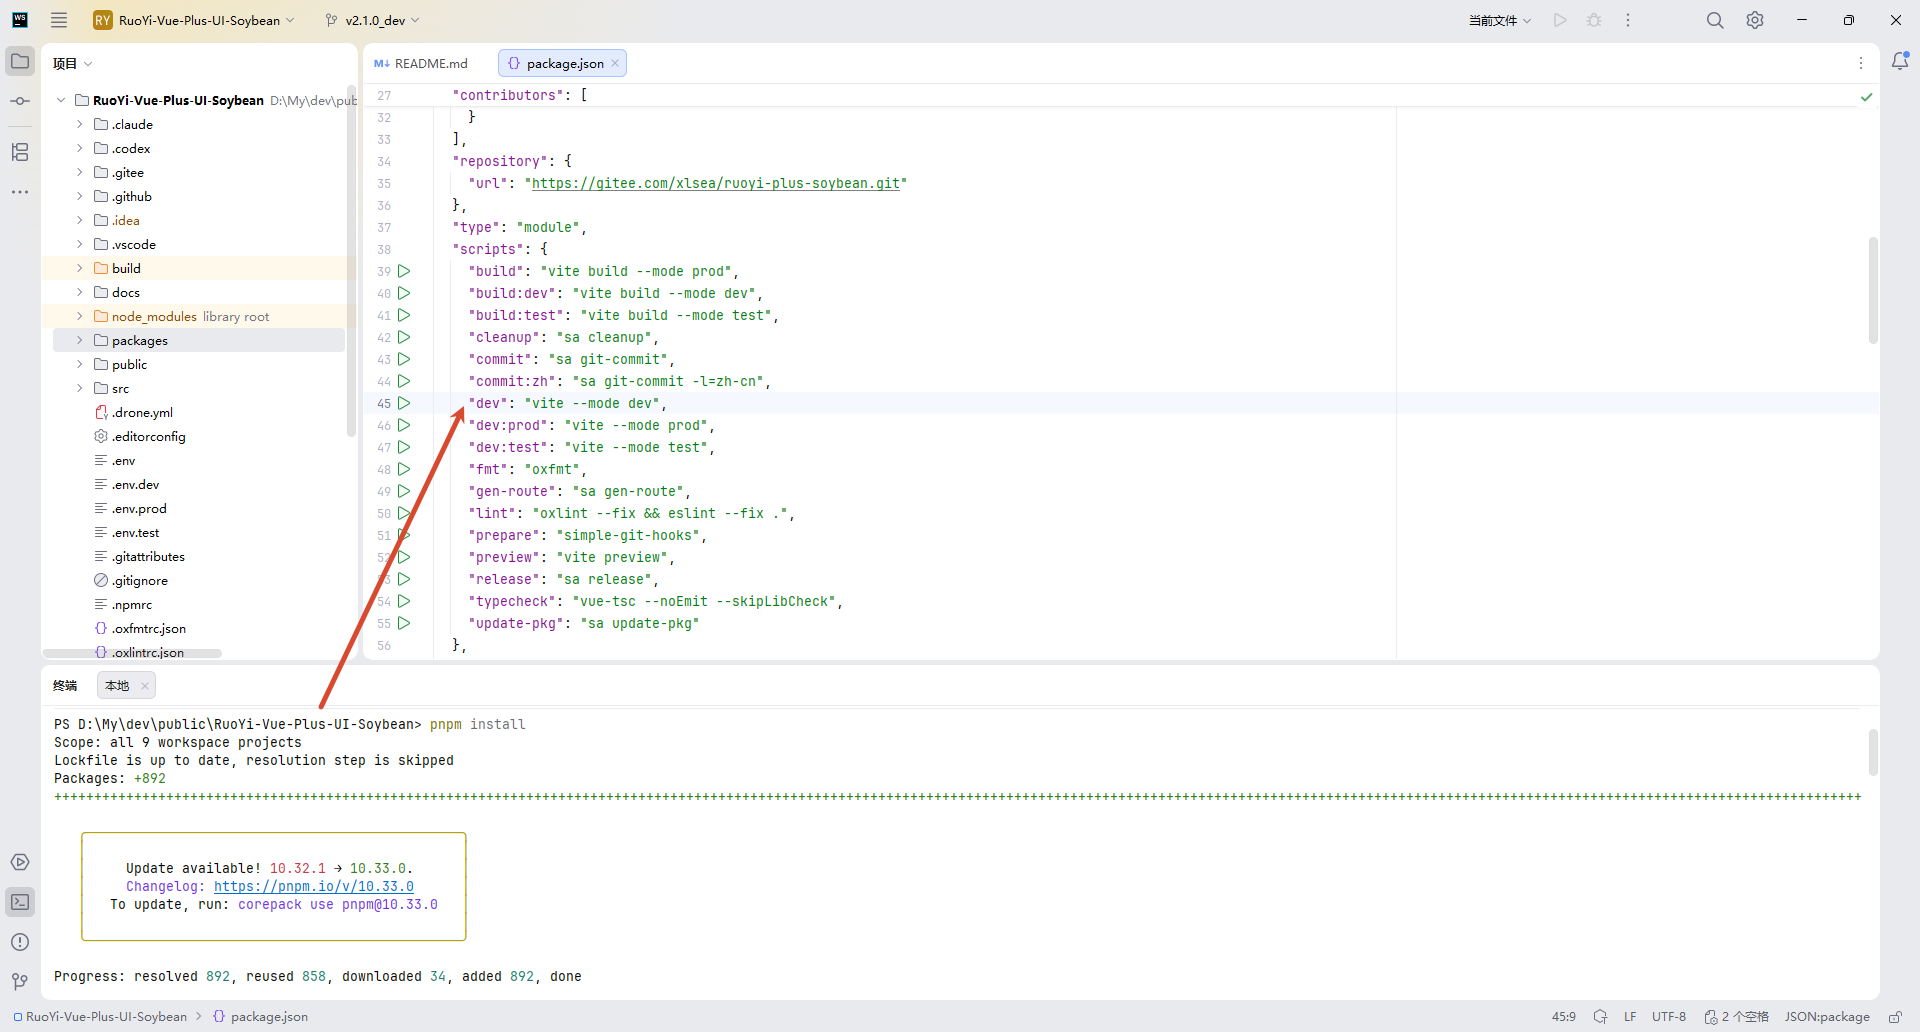
Task: Run the "dev" script via gutter arrow
Action: (x=404, y=403)
